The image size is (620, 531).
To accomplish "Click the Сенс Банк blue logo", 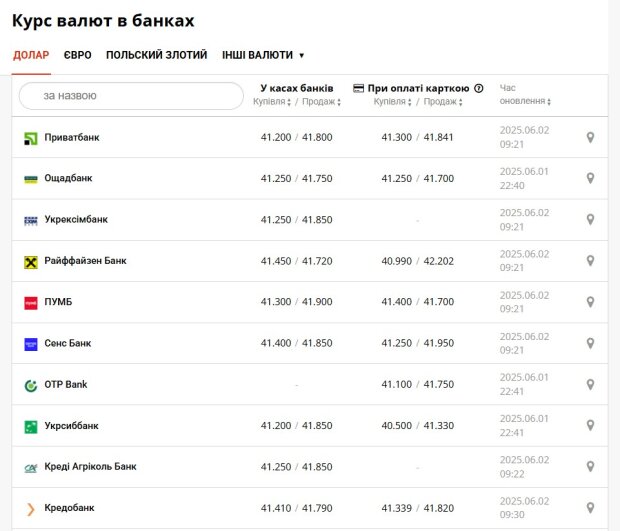I will [31, 344].
